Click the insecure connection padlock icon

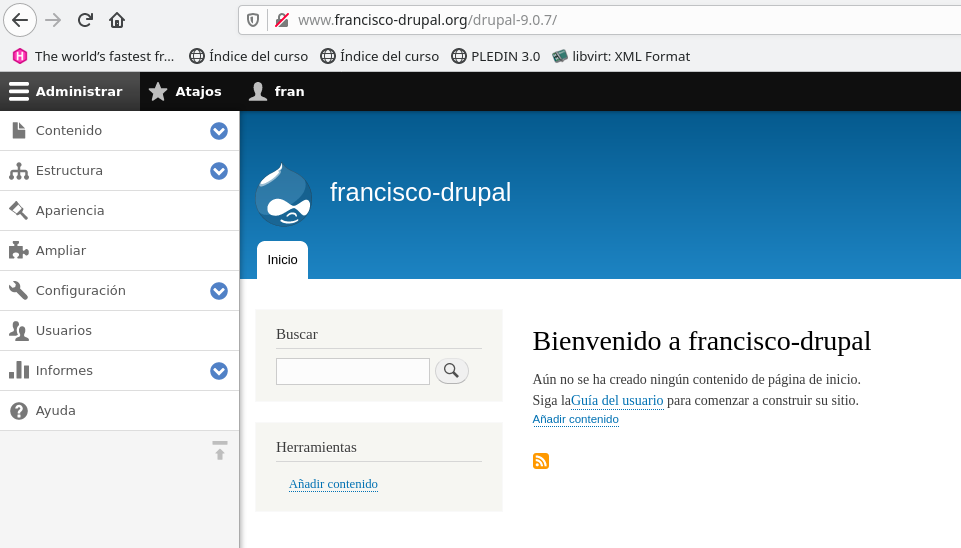(282, 20)
